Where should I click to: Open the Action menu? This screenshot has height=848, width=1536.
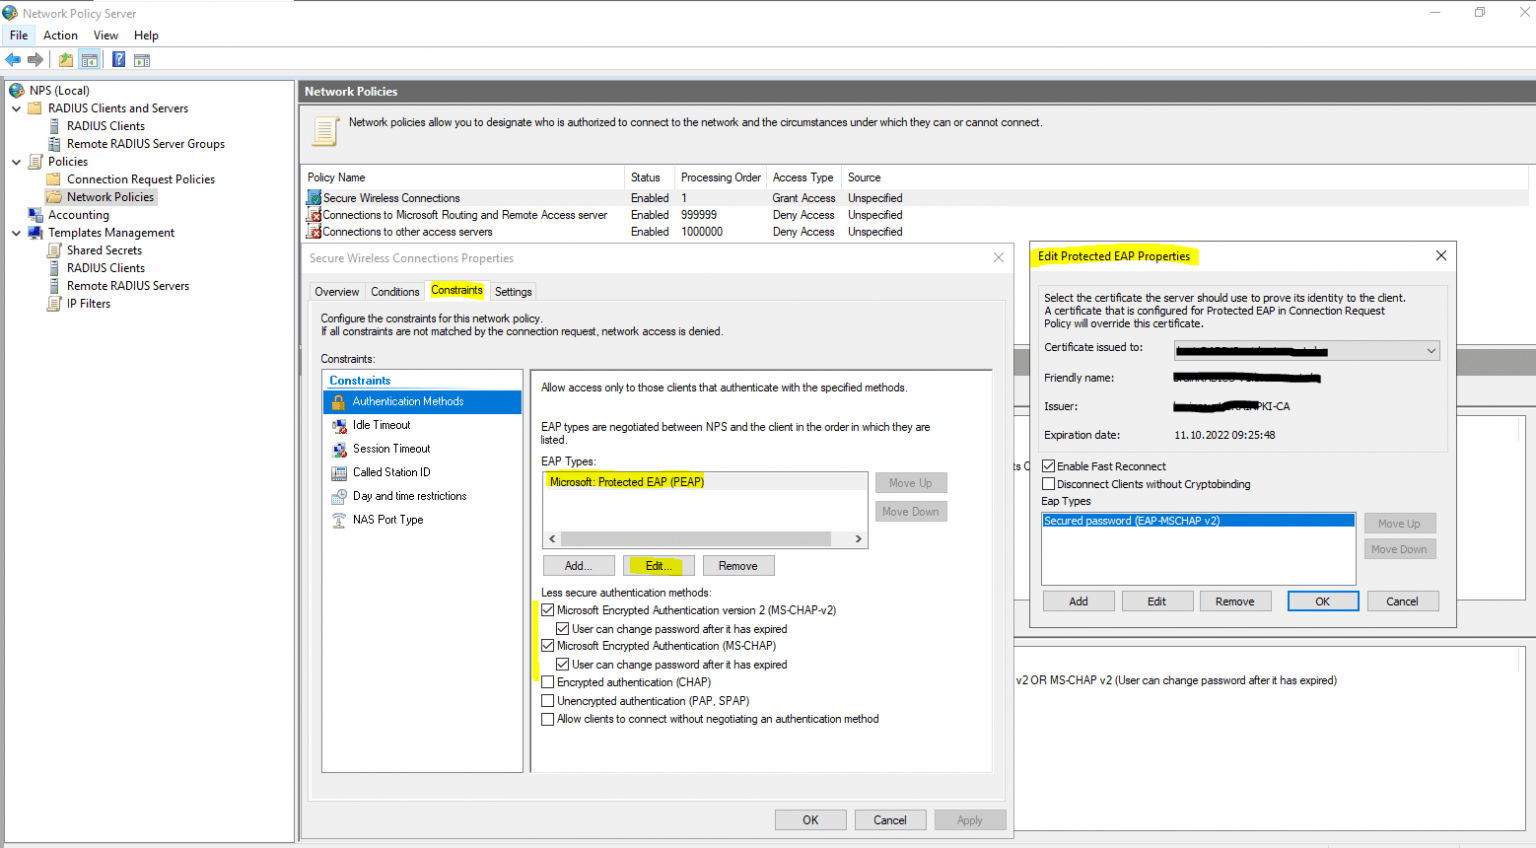(x=60, y=35)
